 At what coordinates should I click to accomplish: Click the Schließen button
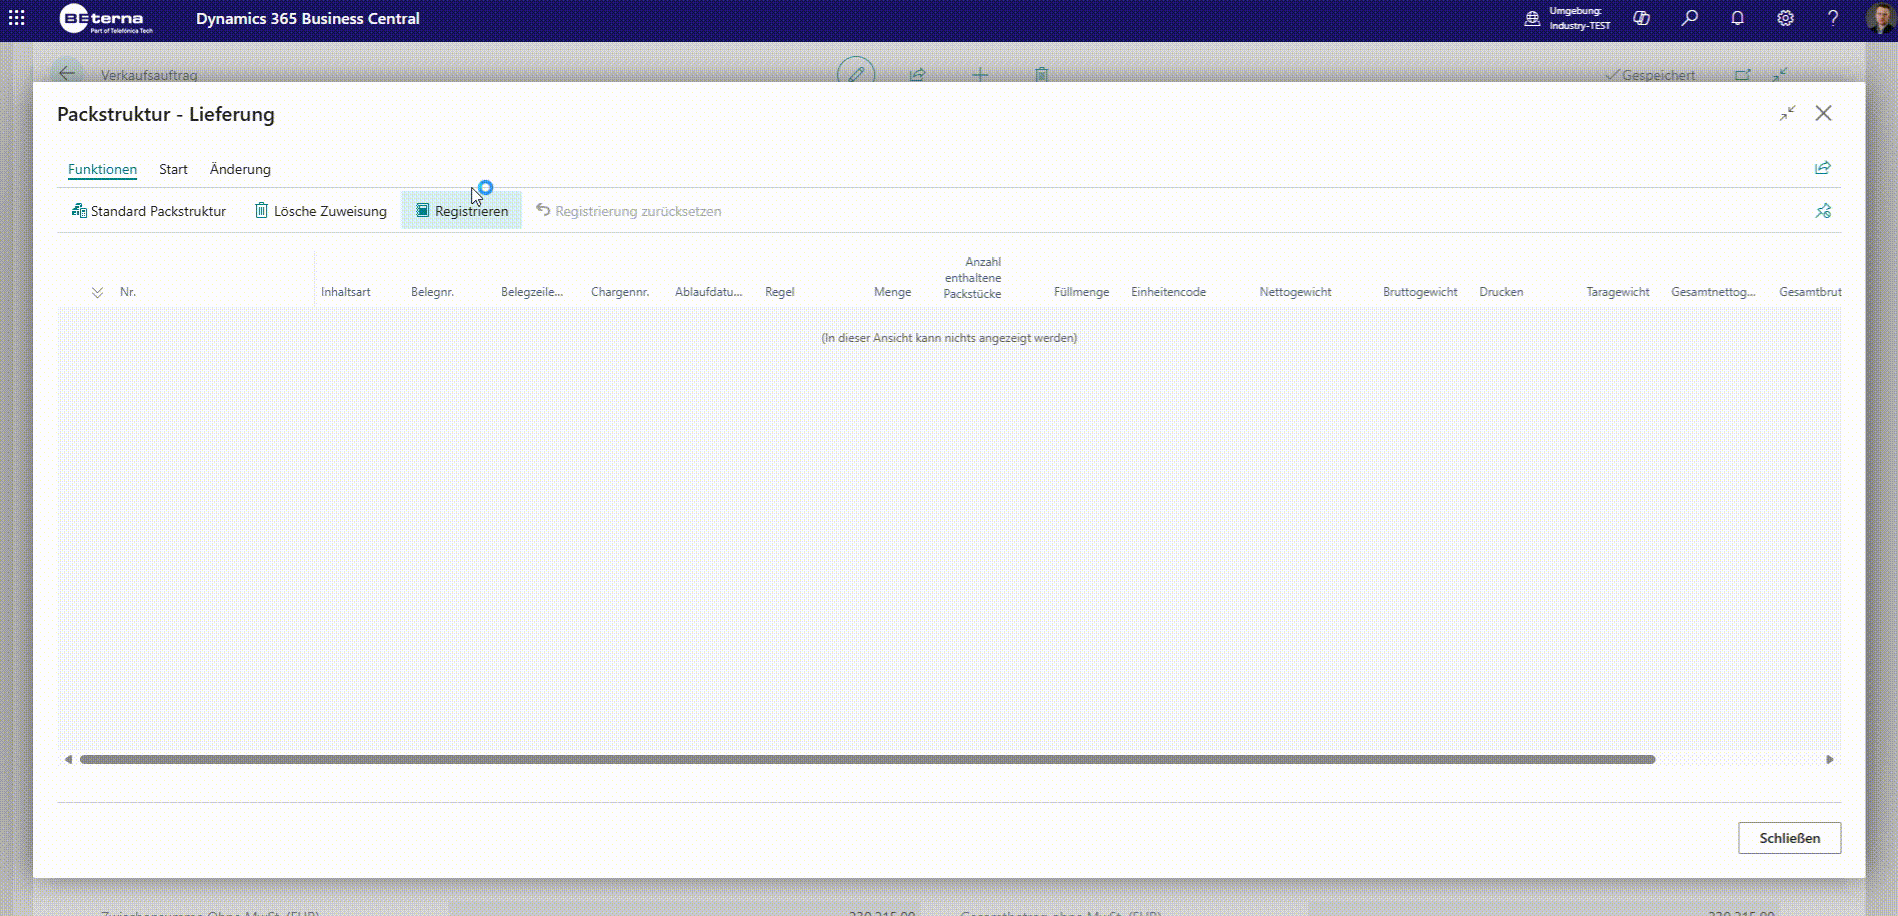click(x=1789, y=838)
